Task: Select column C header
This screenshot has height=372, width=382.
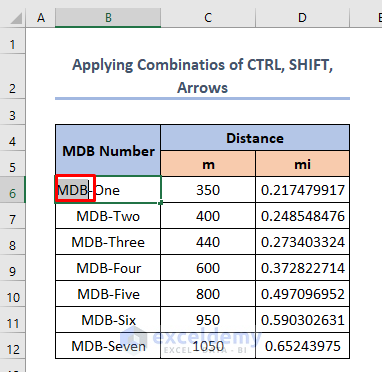Action: click(208, 17)
